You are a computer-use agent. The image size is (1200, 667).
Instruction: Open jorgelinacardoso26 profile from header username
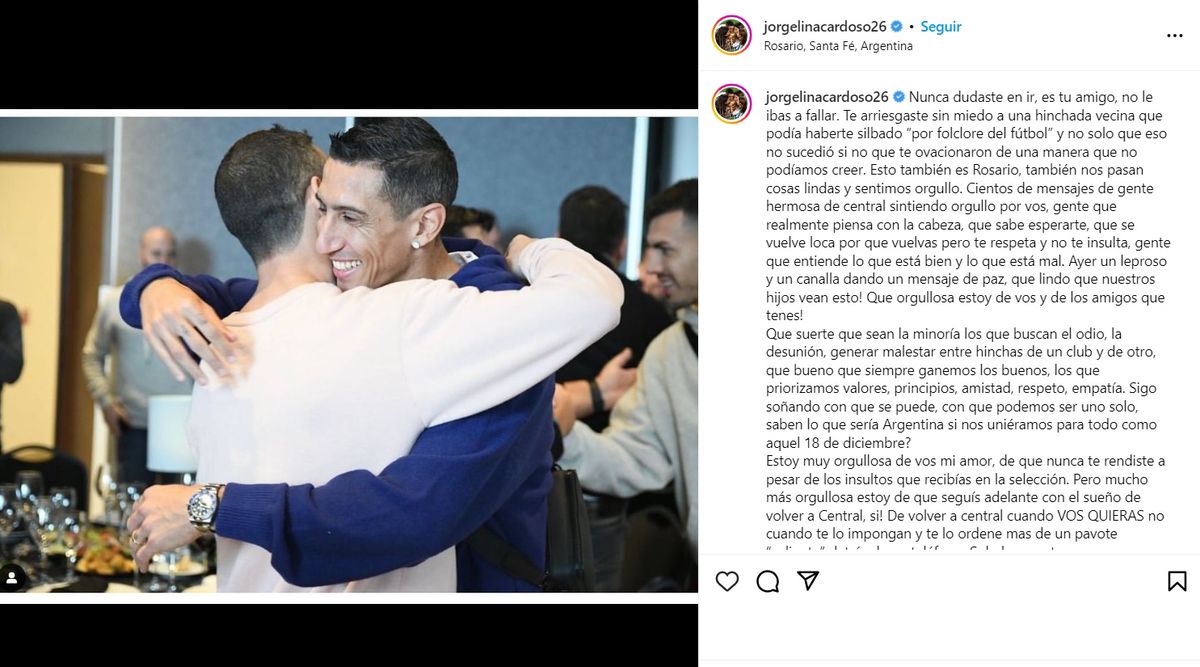pyautogui.click(x=825, y=27)
